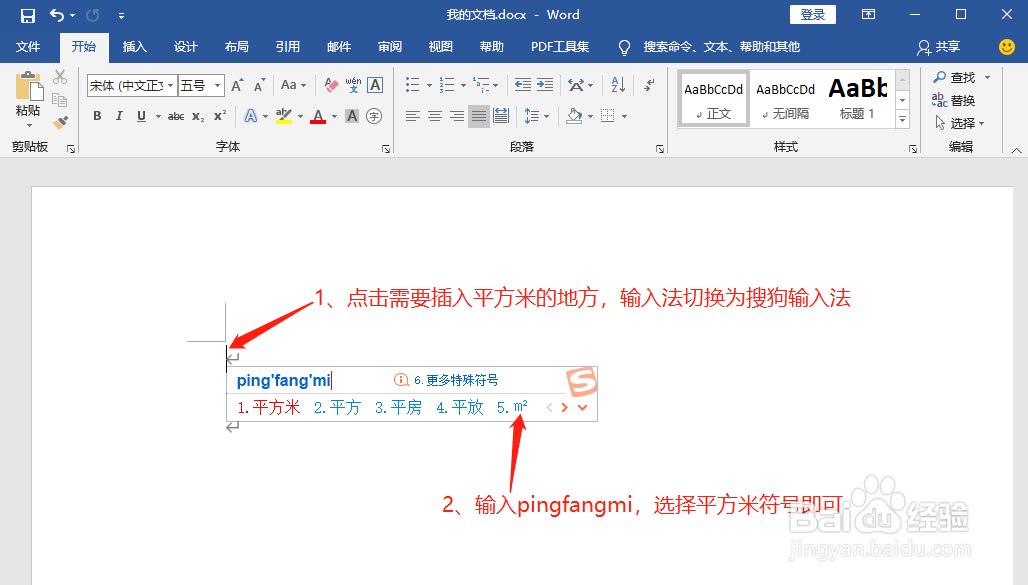Screen dimensions: 1028x585
Task: Apply paragraph shading paint bucket
Action: pos(574,116)
